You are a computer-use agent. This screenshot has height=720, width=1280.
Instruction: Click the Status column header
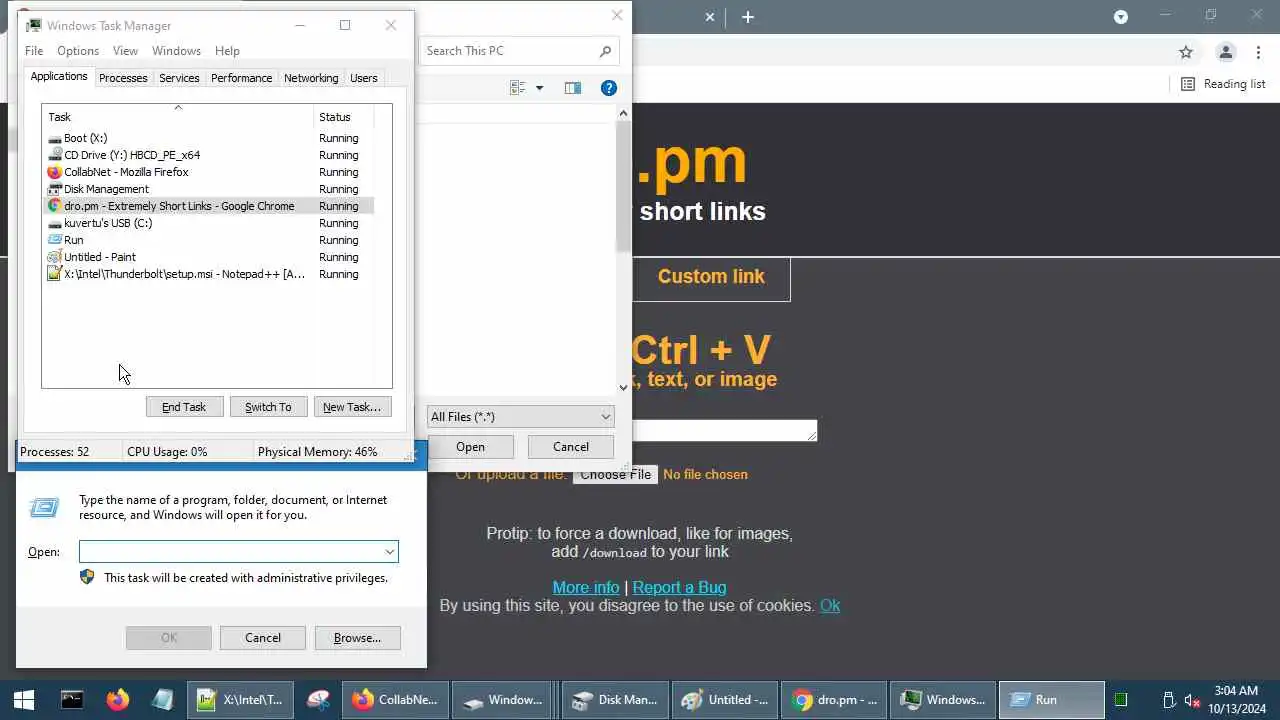pos(343,117)
